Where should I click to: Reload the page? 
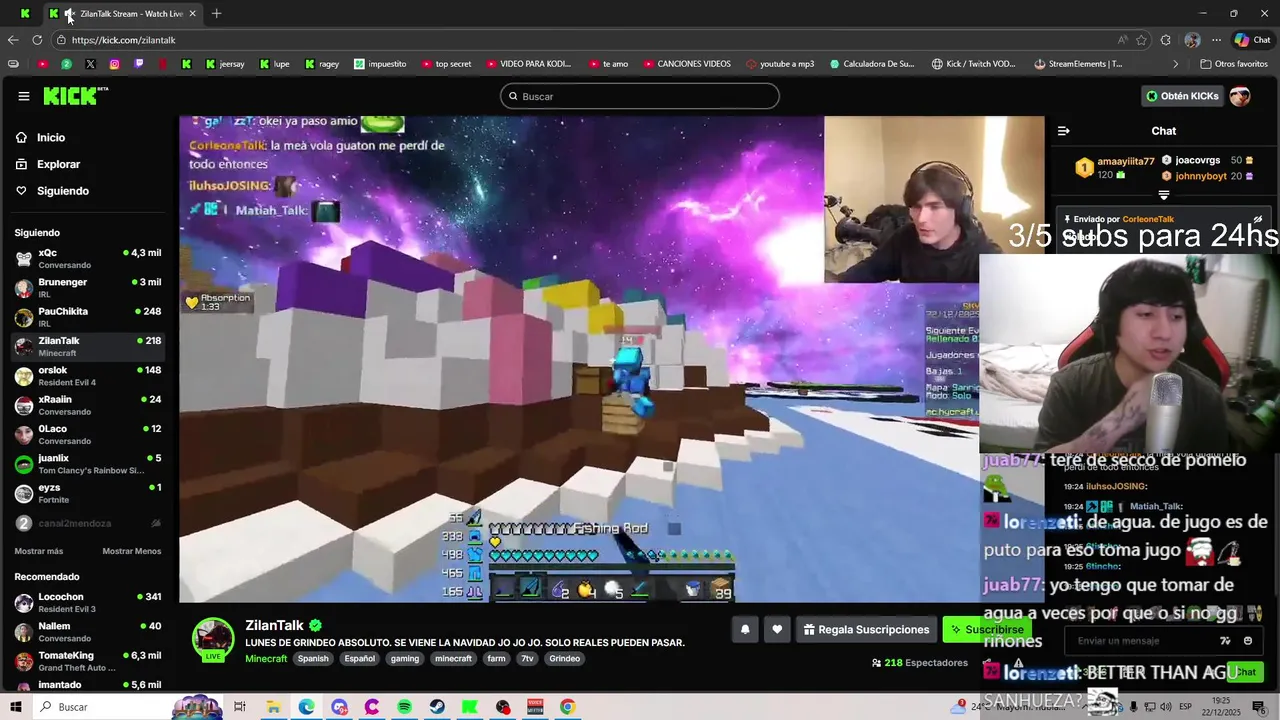(37, 40)
